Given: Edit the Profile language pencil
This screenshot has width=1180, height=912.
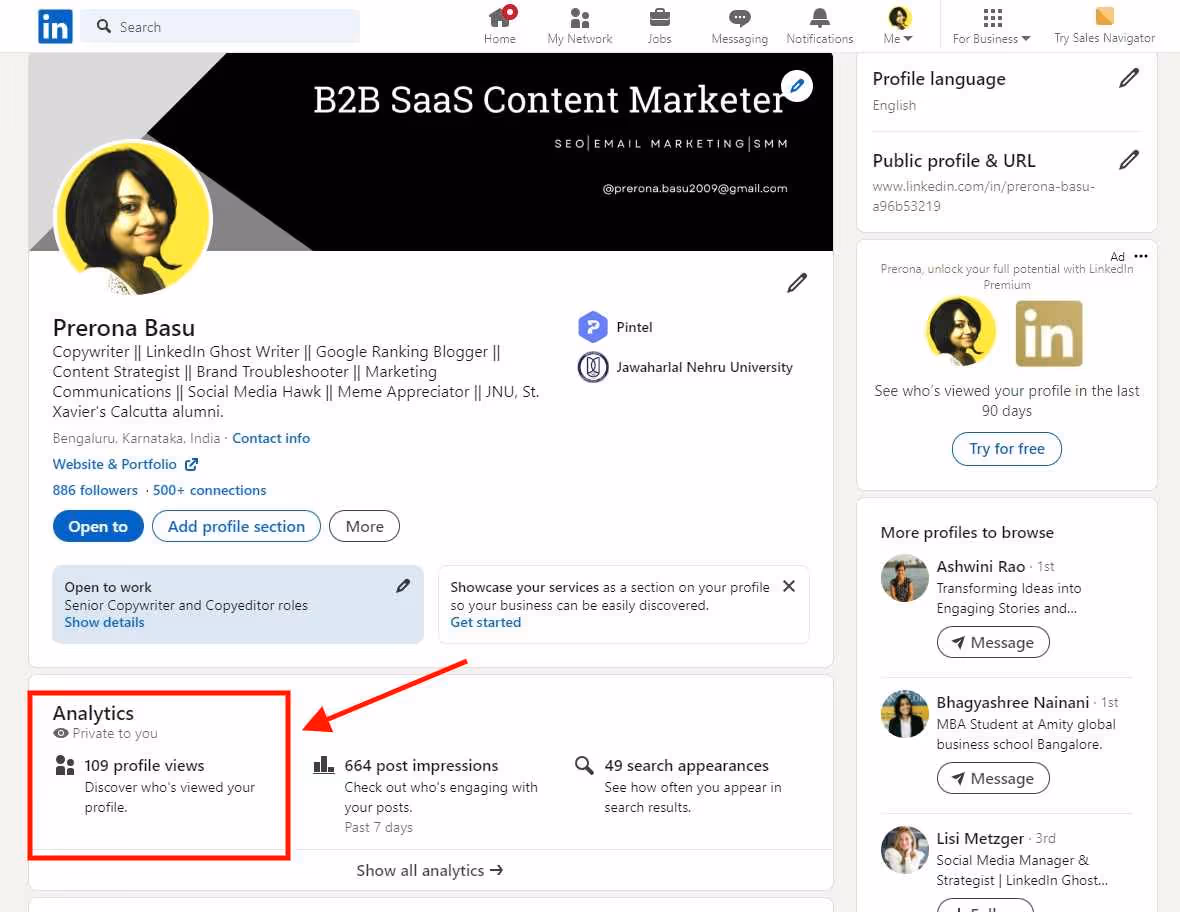Looking at the screenshot, I should coord(1129,78).
